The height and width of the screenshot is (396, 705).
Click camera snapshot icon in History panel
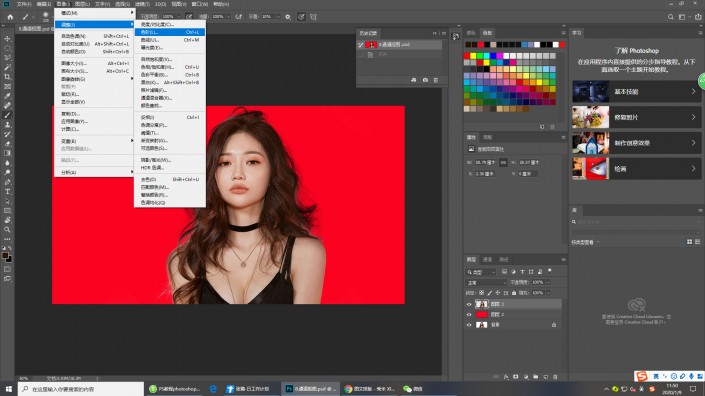click(425, 80)
